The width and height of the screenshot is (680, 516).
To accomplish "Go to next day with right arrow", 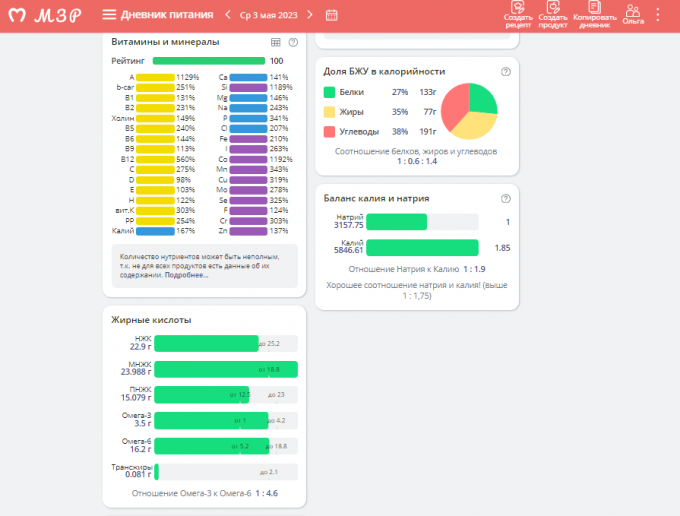I will (x=310, y=15).
